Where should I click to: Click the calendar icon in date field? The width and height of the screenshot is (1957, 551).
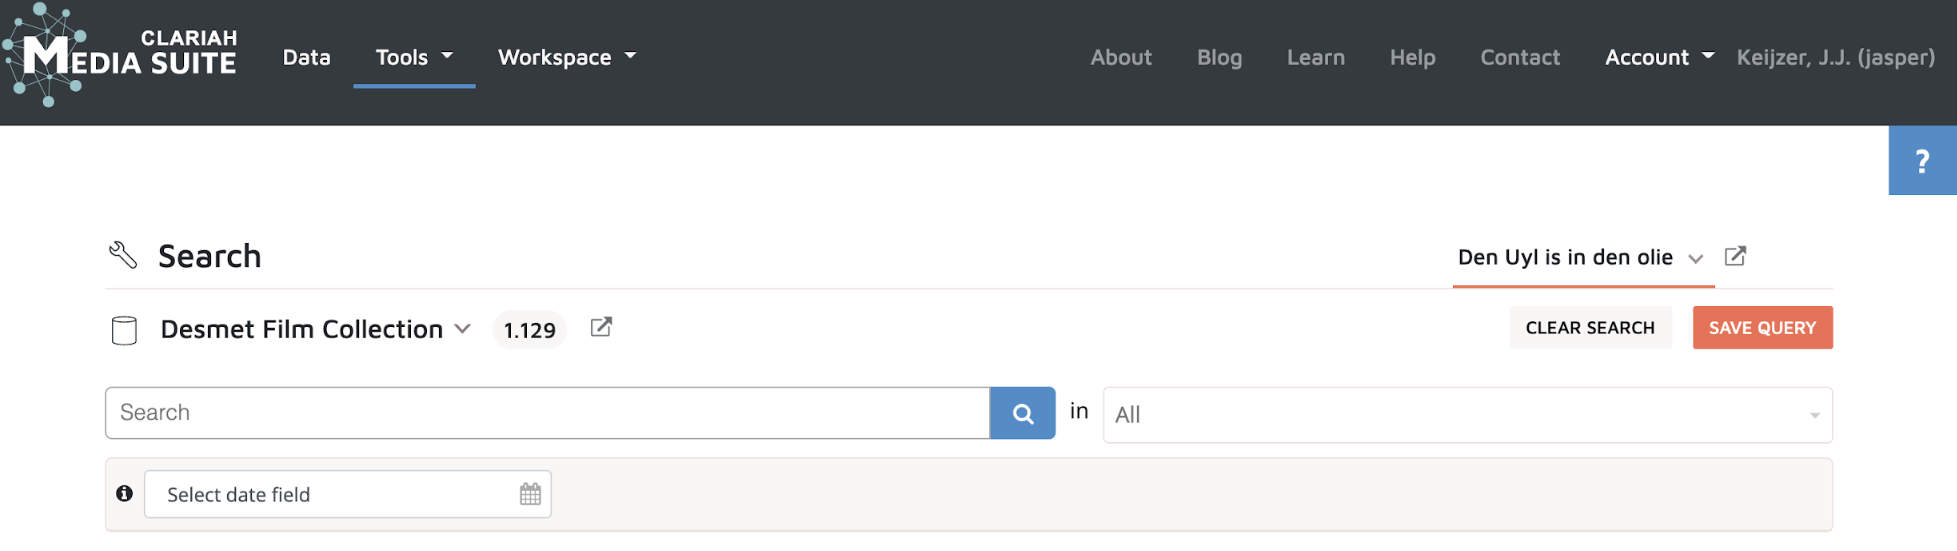(x=530, y=494)
